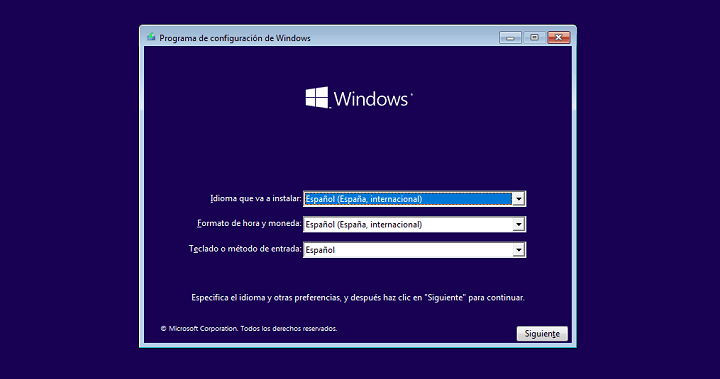Click the Windows setup icon in the title bar
720x379 pixels.
[x=151, y=37]
